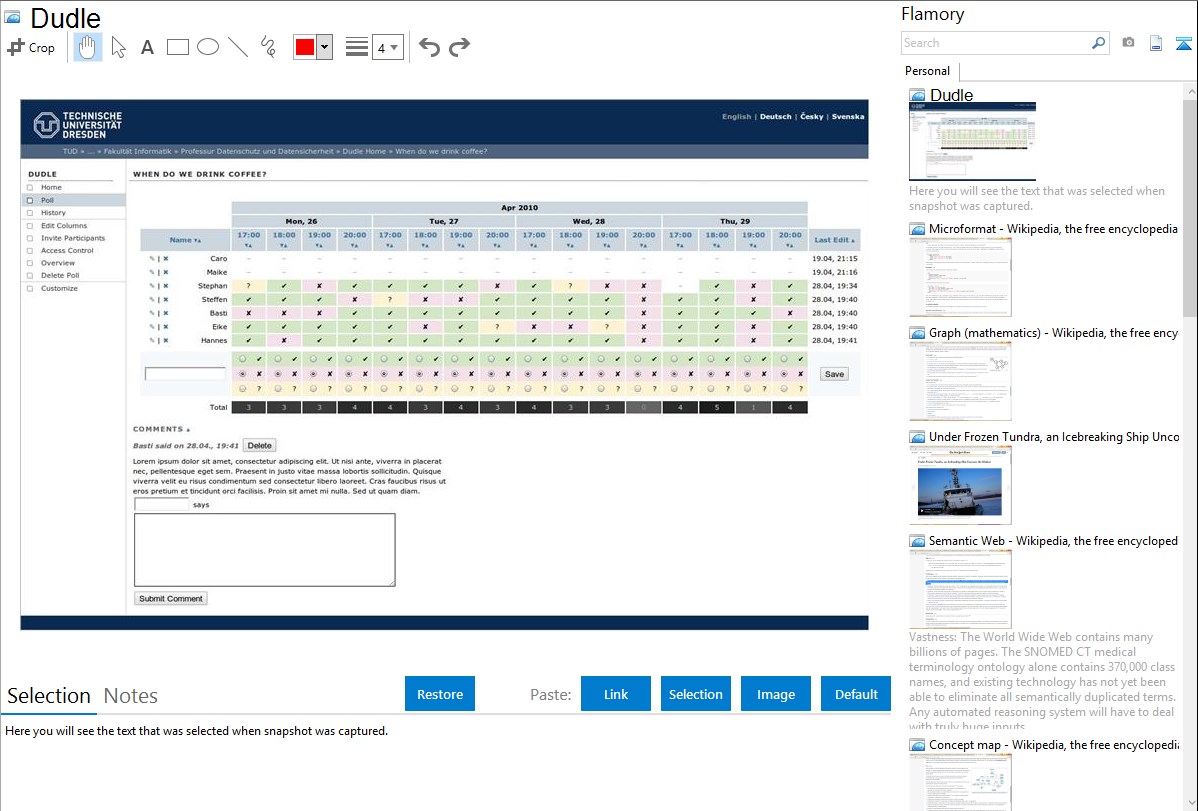The height and width of the screenshot is (811, 1198).
Task: Click the Deutsch language link
Action: pos(775,117)
